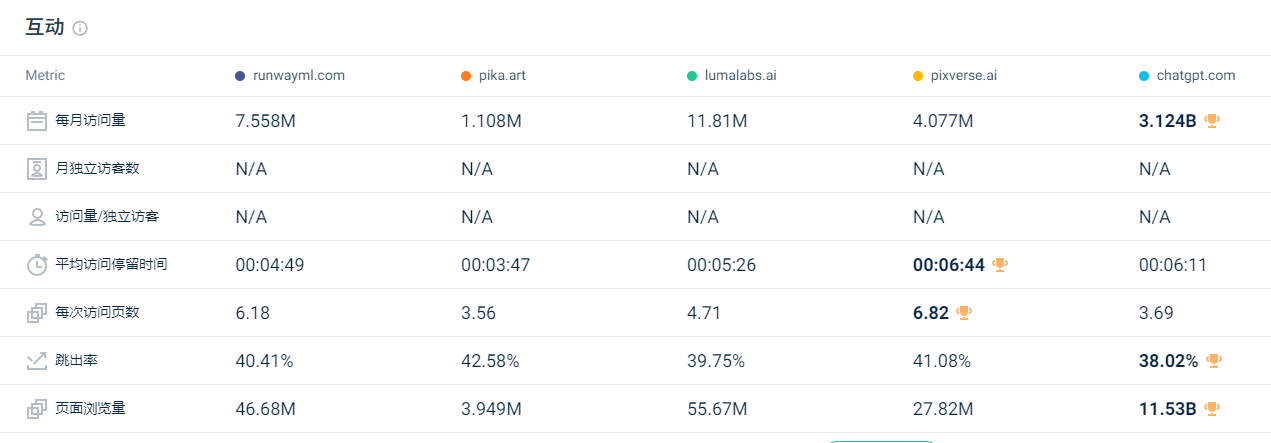
Task: Select the 平均访问停留时间 row label
Action: (111, 264)
